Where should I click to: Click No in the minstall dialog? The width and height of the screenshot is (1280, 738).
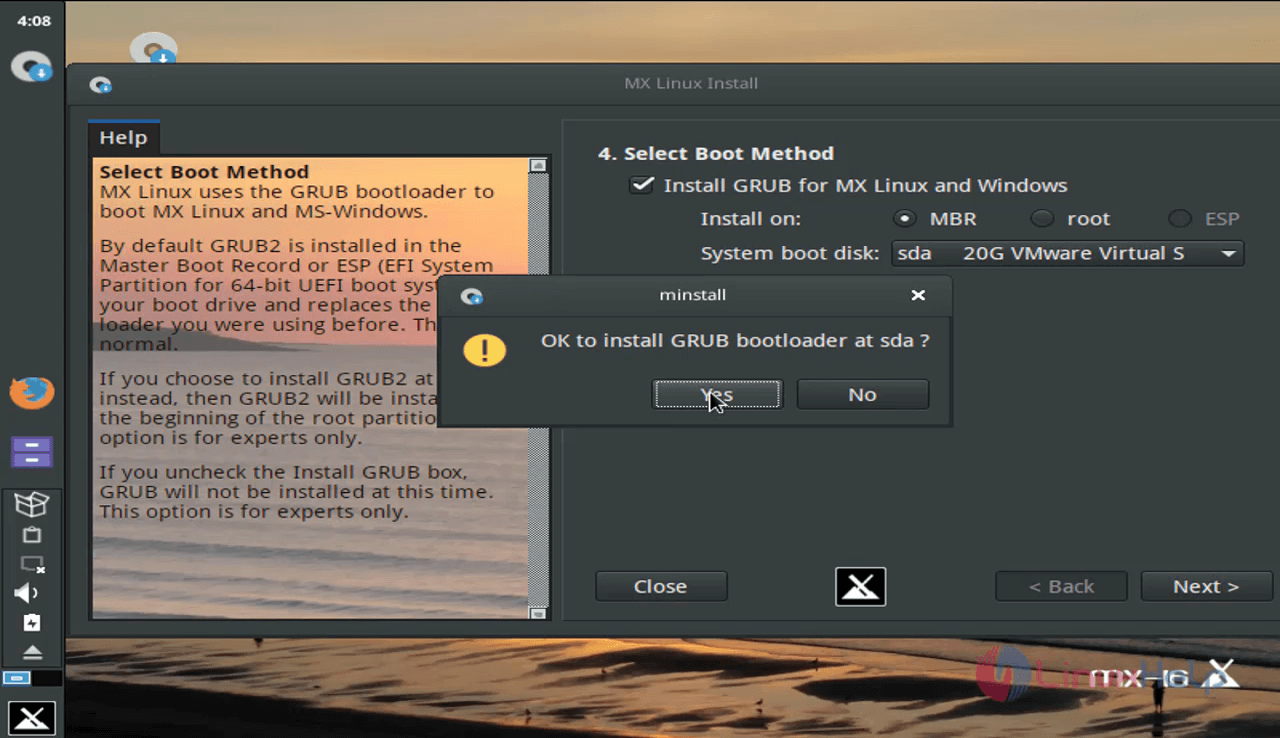862,394
